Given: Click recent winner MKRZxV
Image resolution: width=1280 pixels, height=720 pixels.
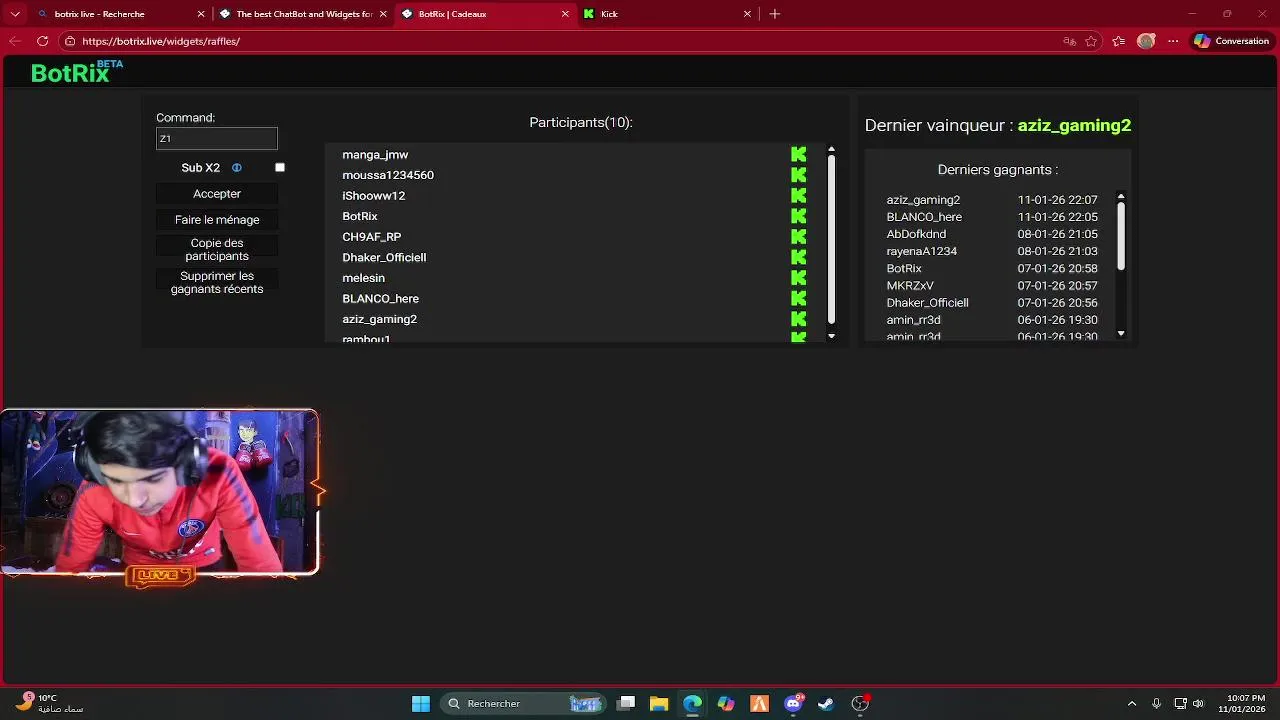Looking at the screenshot, I should coord(910,286).
